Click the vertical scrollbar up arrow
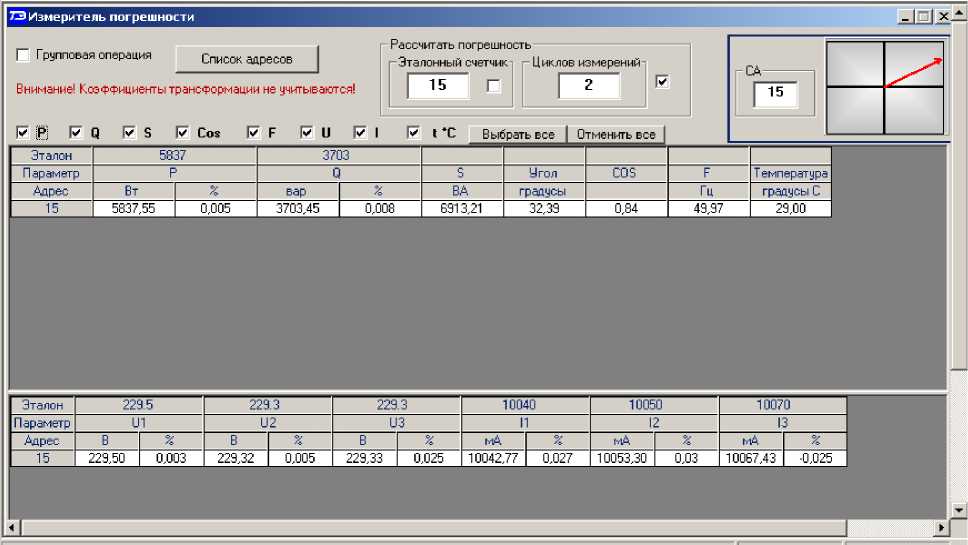The image size is (968, 545). pyautogui.click(x=959, y=12)
